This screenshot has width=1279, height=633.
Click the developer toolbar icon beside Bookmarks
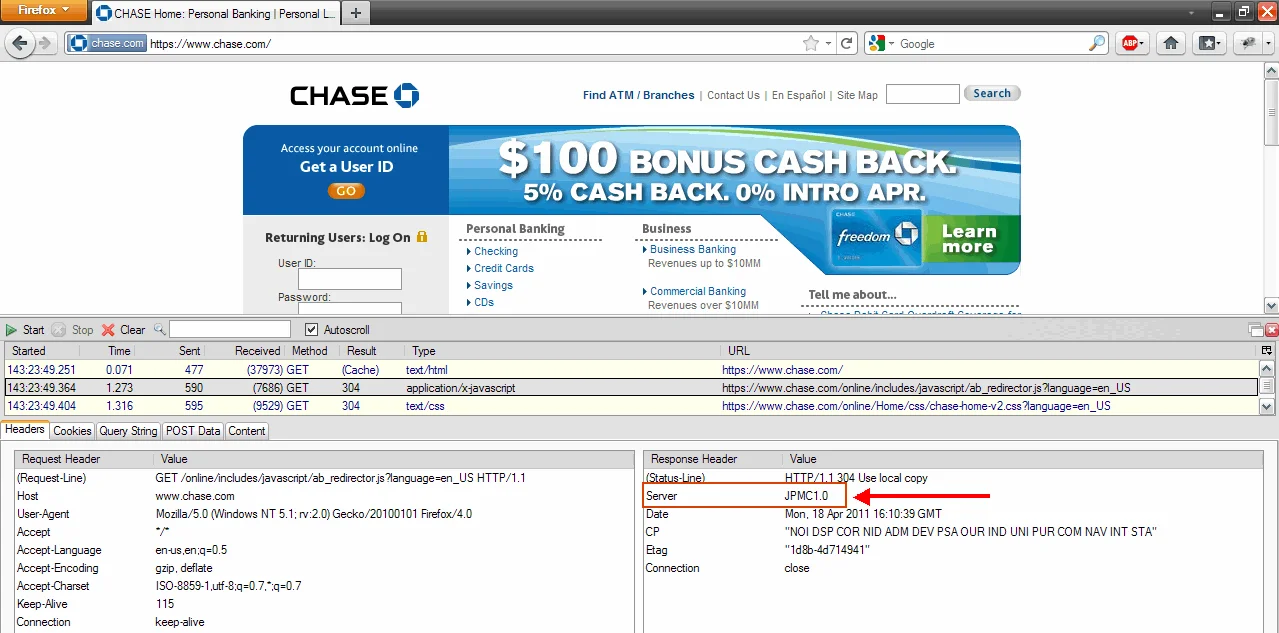coord(1247,43)
